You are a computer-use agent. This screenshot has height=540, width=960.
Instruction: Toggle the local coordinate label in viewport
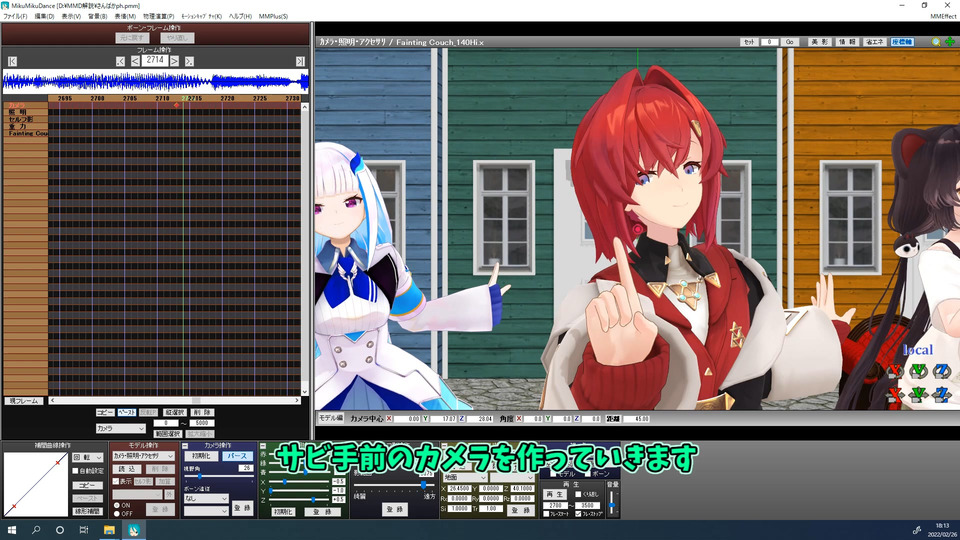pyautogui.click(x=917, y=350)
